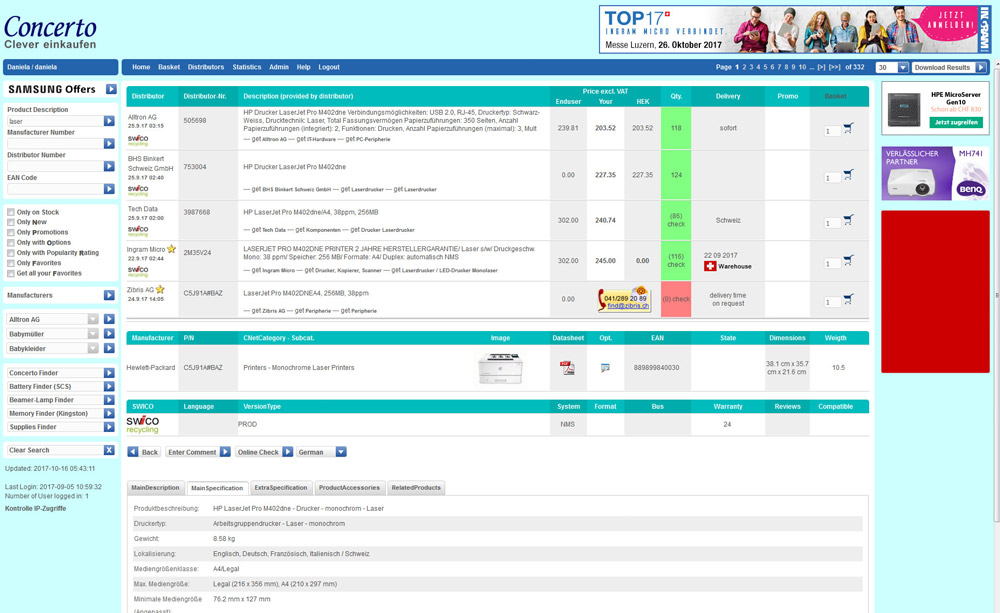
Task: Add Tech Data printer to basket
Action: pyautogui.click(x=848, y=220)
